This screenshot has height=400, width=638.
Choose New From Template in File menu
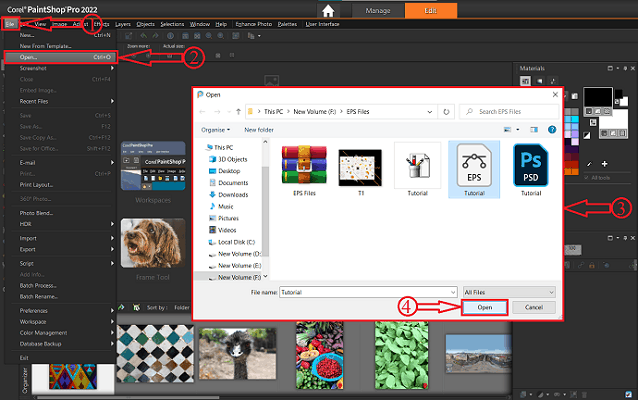coord(45,46)
